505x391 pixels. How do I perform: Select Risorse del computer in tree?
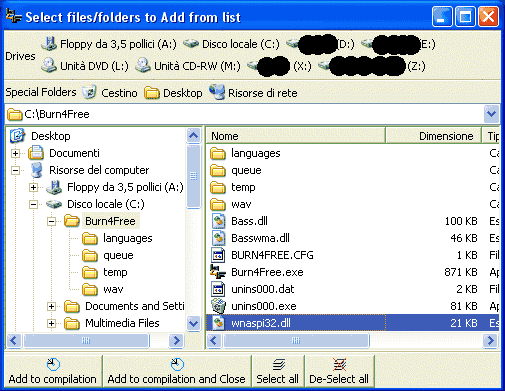[99, 170]
